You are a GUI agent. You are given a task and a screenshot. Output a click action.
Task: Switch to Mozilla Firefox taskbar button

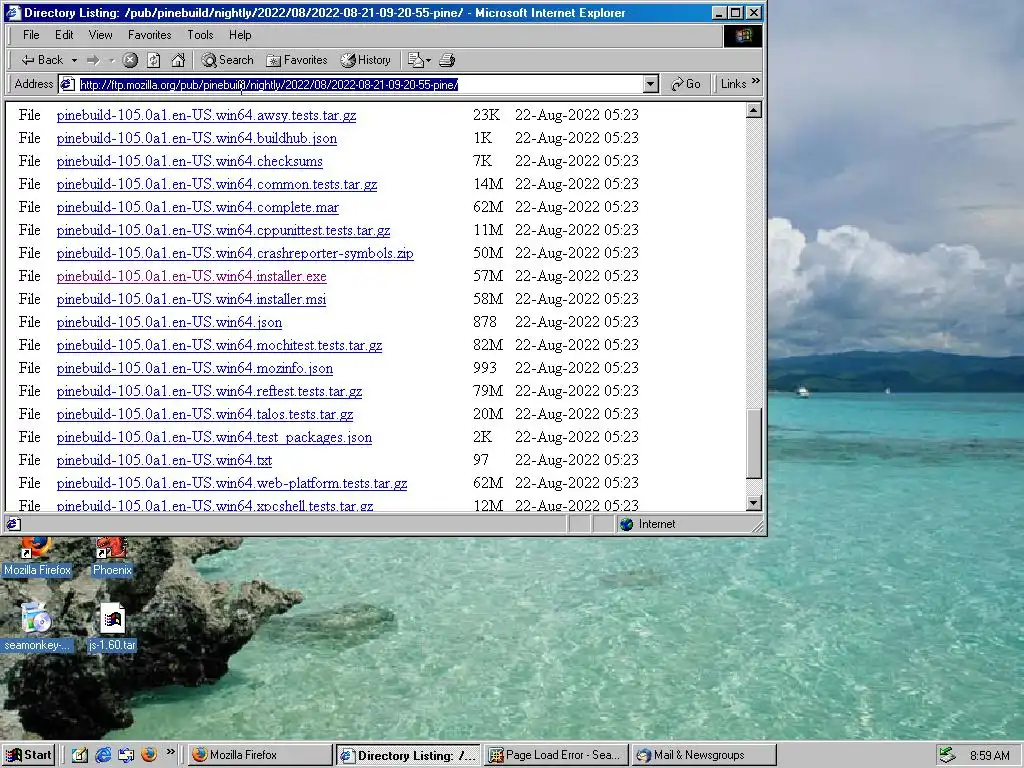tap(260, 755)
